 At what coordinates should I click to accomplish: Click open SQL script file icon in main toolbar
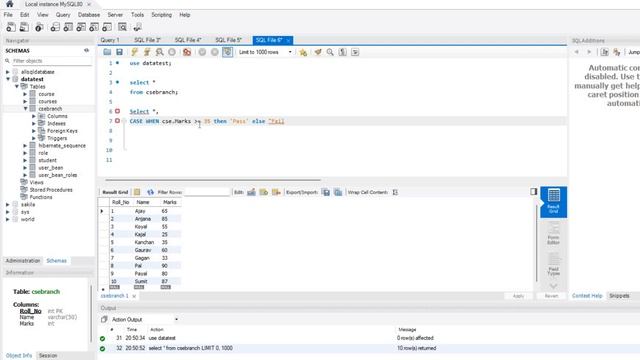tap(24, 27)
